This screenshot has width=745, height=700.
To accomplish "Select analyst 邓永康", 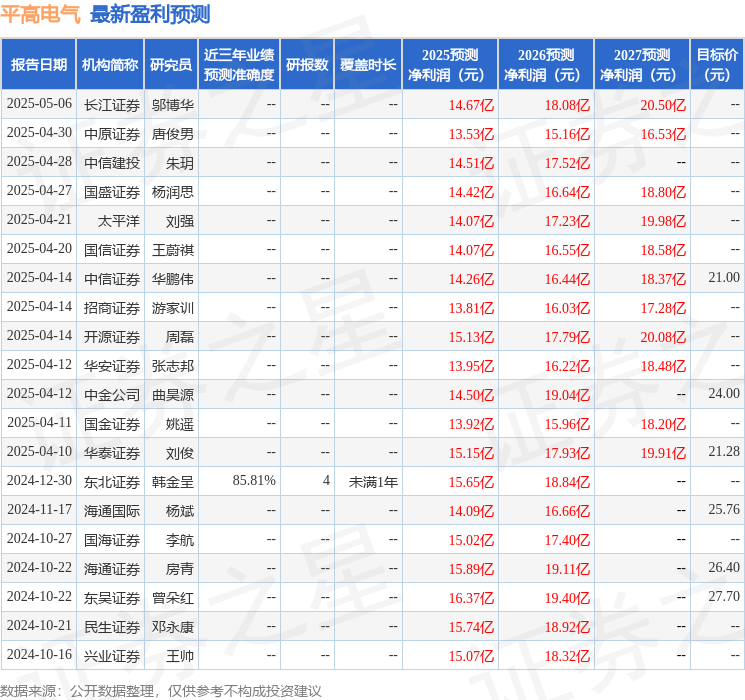I will (172, 627).
